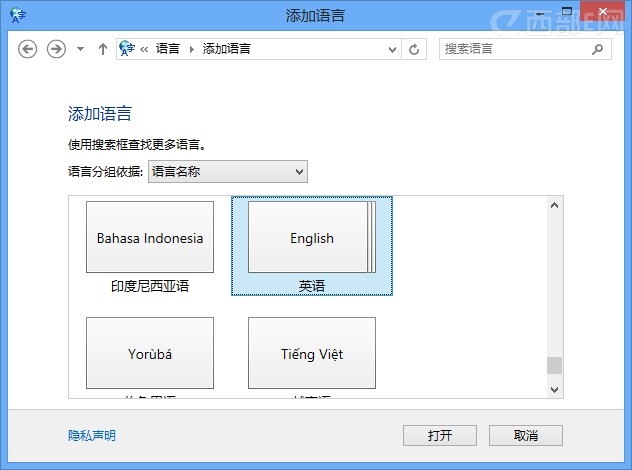632x470 pixels.
Task: Open the 隐私声明 link
Action: [x=92, y=436]
